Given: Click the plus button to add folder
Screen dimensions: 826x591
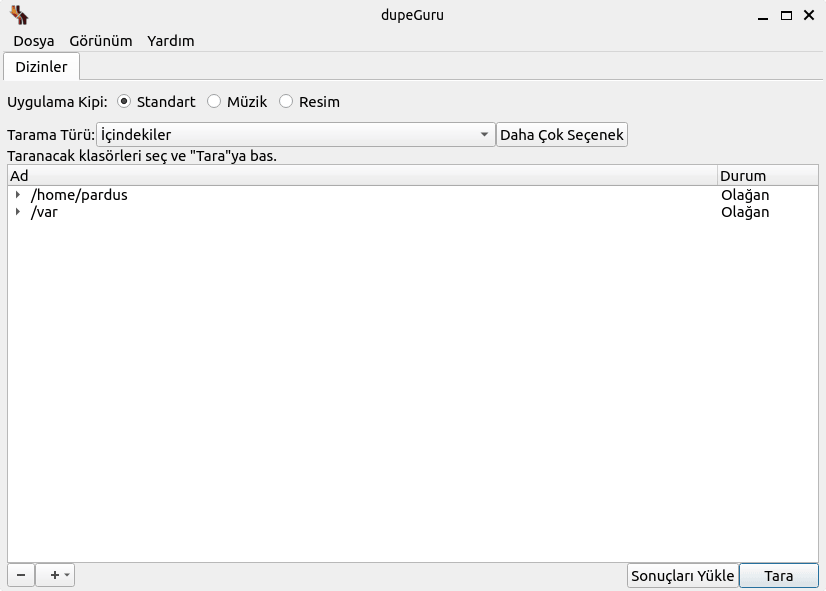Looking at the screenshot, I should click(55, 575).
